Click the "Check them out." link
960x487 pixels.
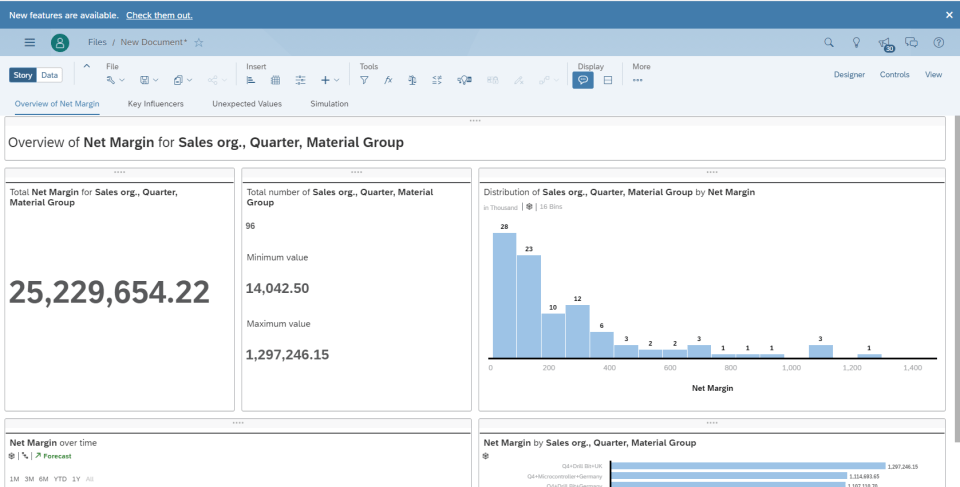(x=159, y=15)
